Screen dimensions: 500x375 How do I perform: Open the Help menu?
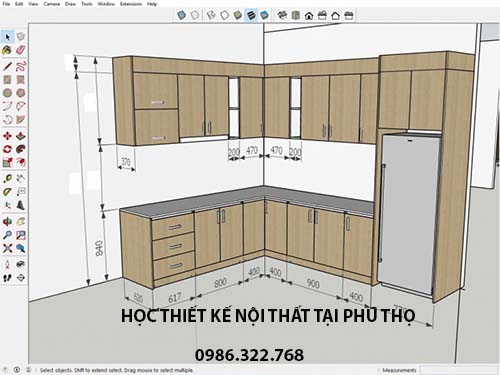coord(152,4)
